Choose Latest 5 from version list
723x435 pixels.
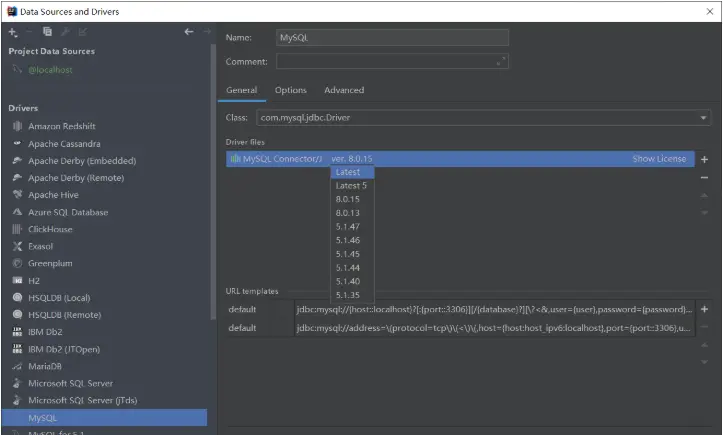(352, 185)
